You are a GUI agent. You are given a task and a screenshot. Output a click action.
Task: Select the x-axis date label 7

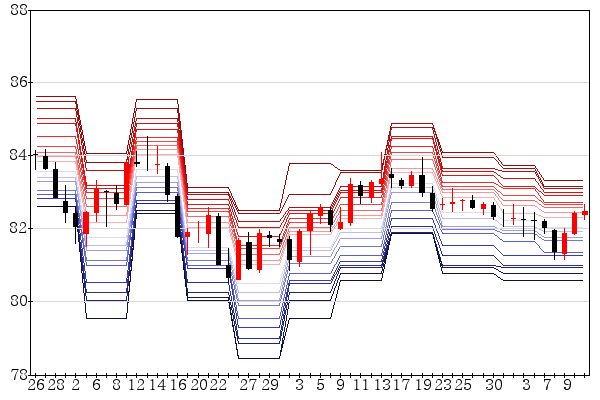point(547,384)
